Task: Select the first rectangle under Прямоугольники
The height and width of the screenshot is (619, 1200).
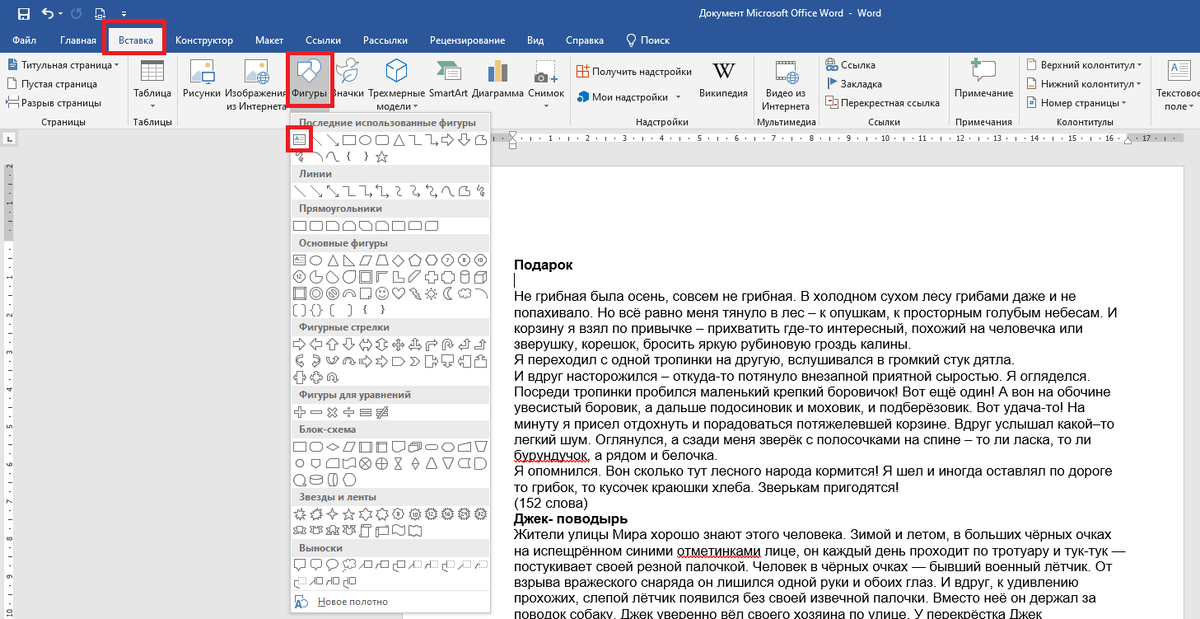Action: coord(299,226)
